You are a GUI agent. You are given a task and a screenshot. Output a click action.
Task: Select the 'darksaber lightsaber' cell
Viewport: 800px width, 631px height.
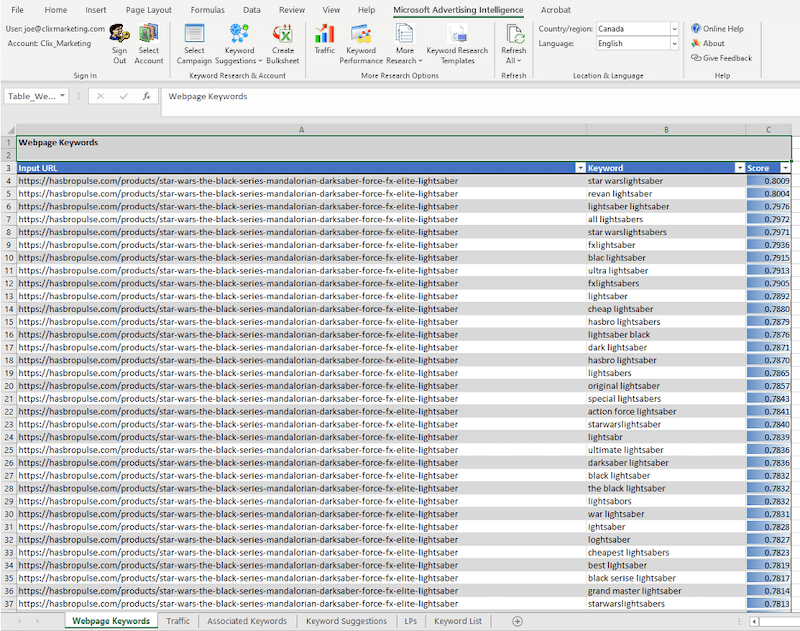click(666, 463)
